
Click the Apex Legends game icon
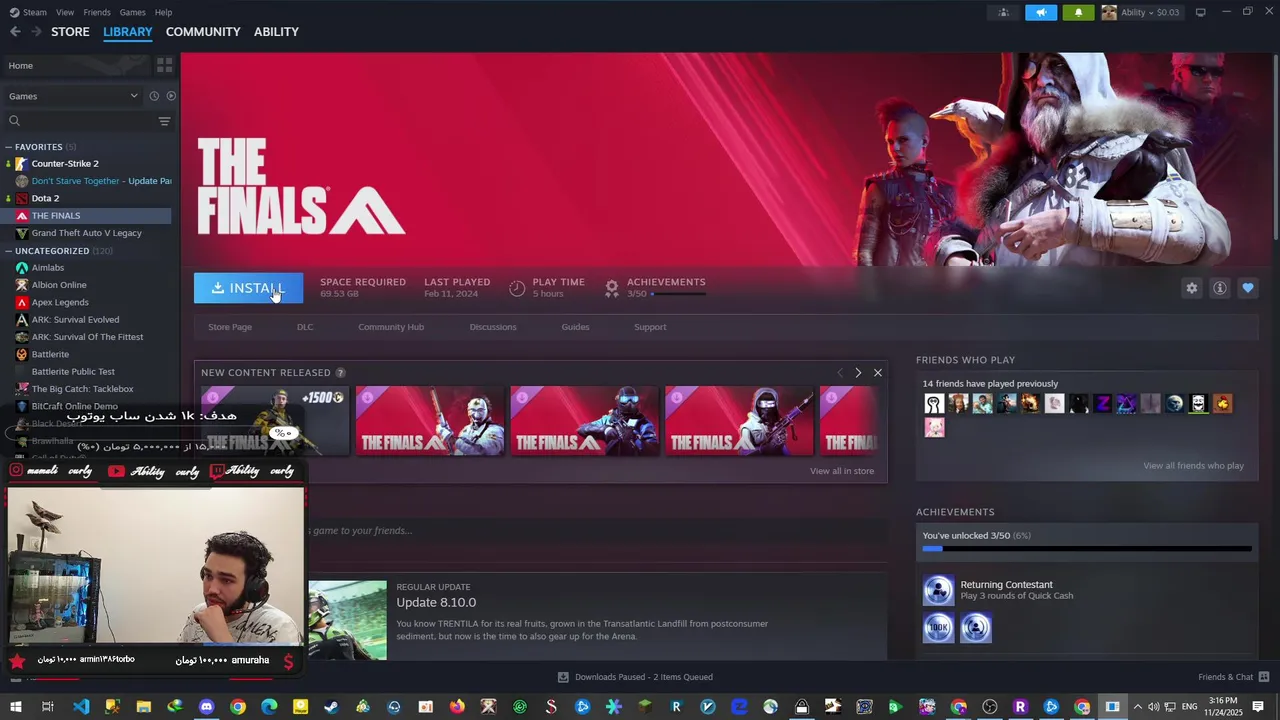21,302
